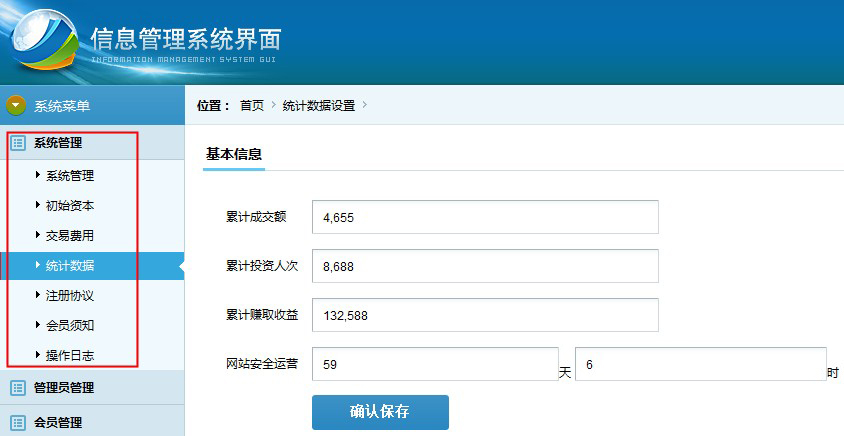Click the 累计成交额 input field
The image size is (844, 436).
[x=485, y=217]
